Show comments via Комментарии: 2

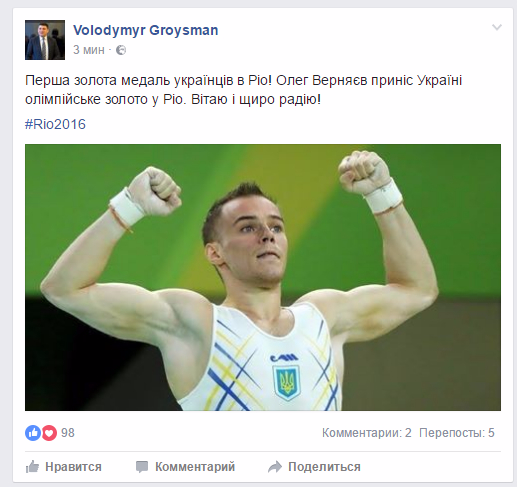coord(367,433)
